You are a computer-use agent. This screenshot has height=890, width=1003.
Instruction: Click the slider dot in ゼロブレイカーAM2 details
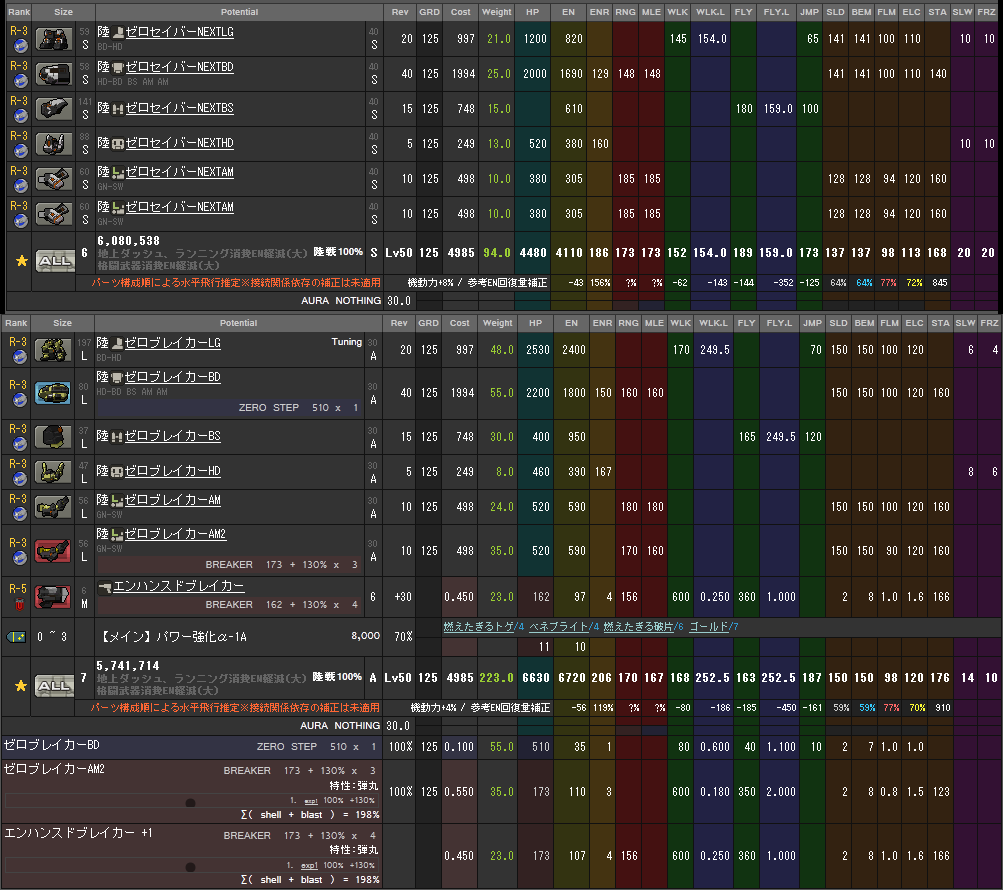[x=190, y=803]
